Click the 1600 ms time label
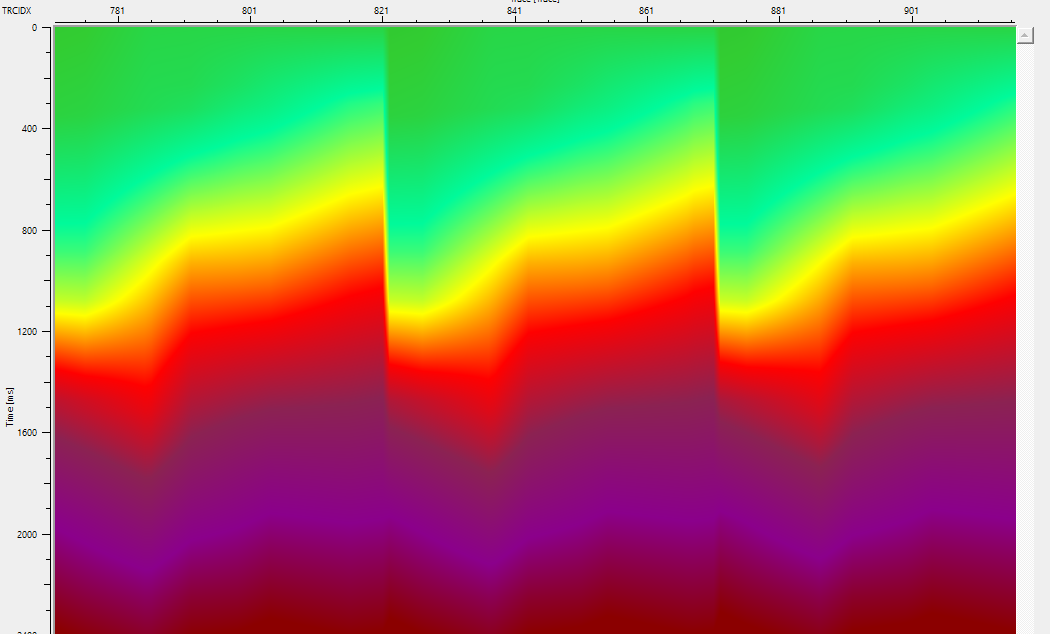1050x634 pixels. point(28,432)
